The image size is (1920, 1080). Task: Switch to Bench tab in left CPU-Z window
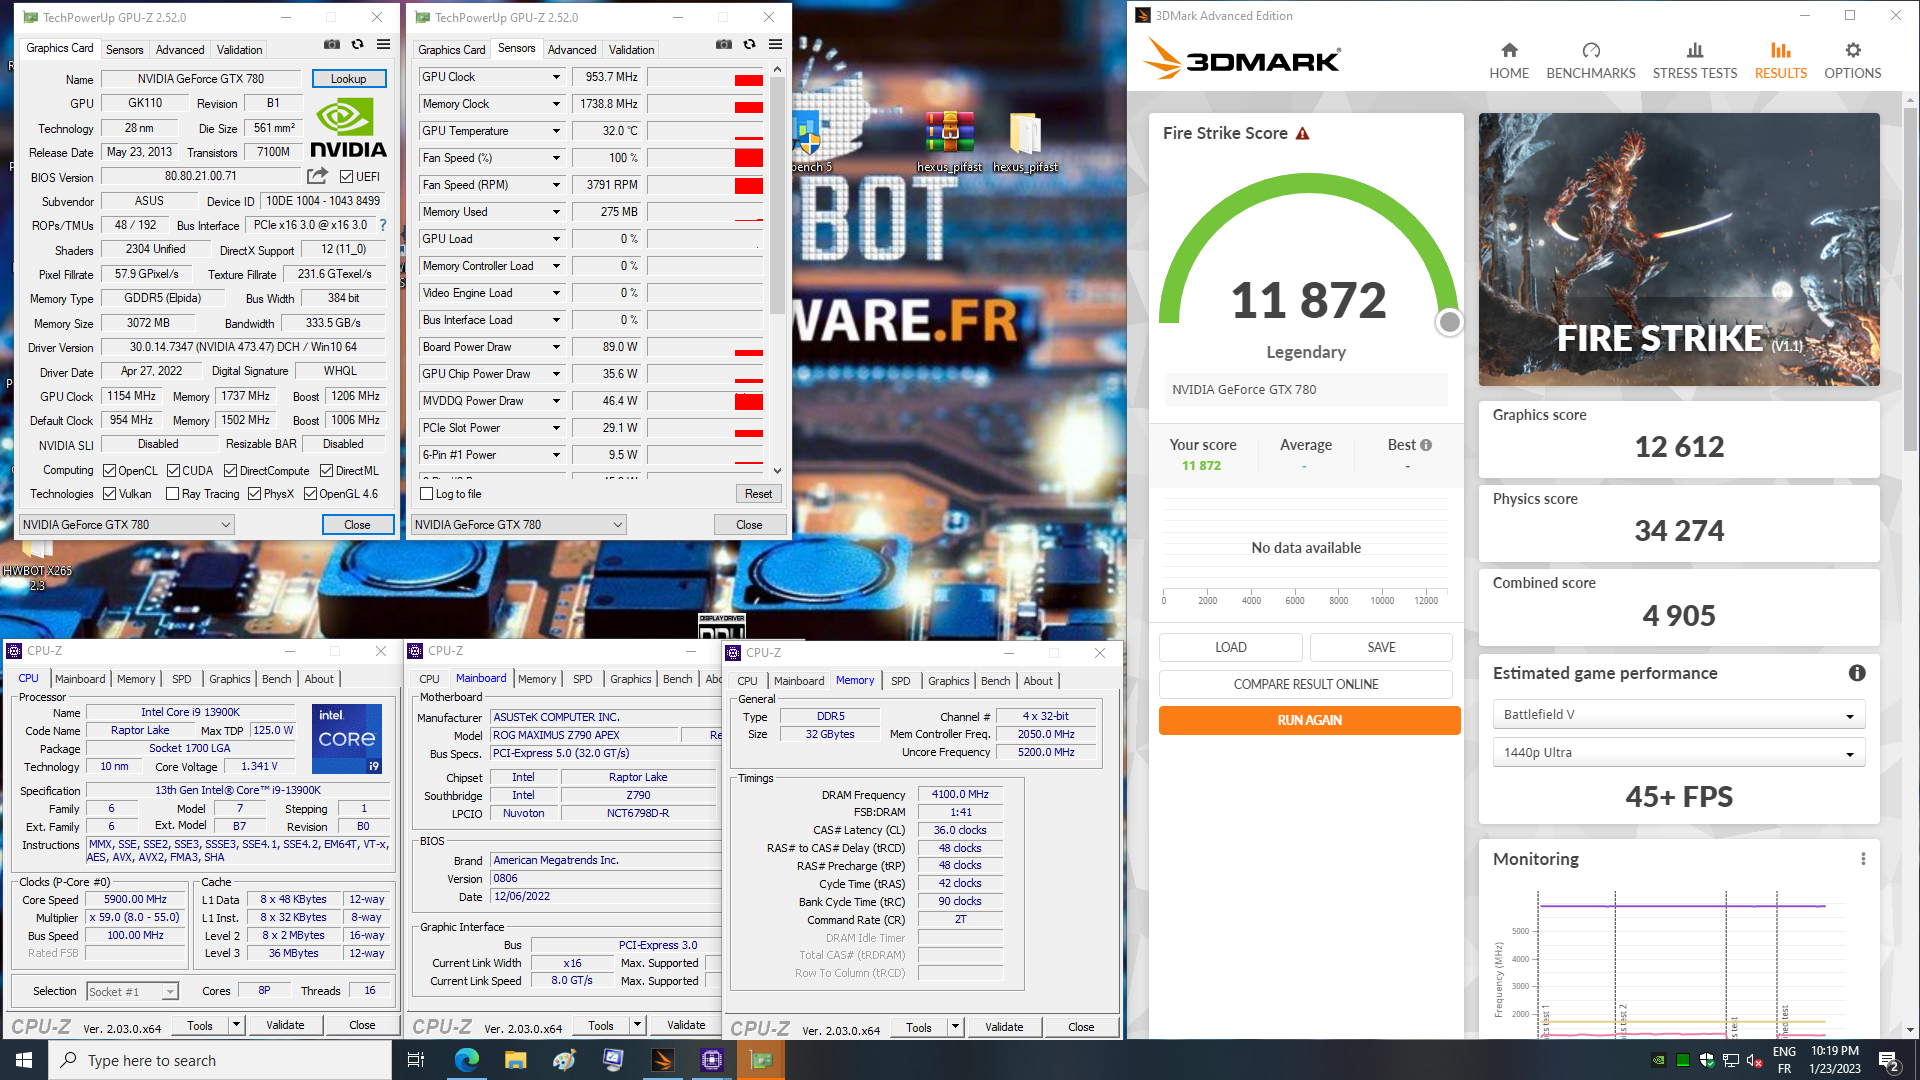coord(277,679)
